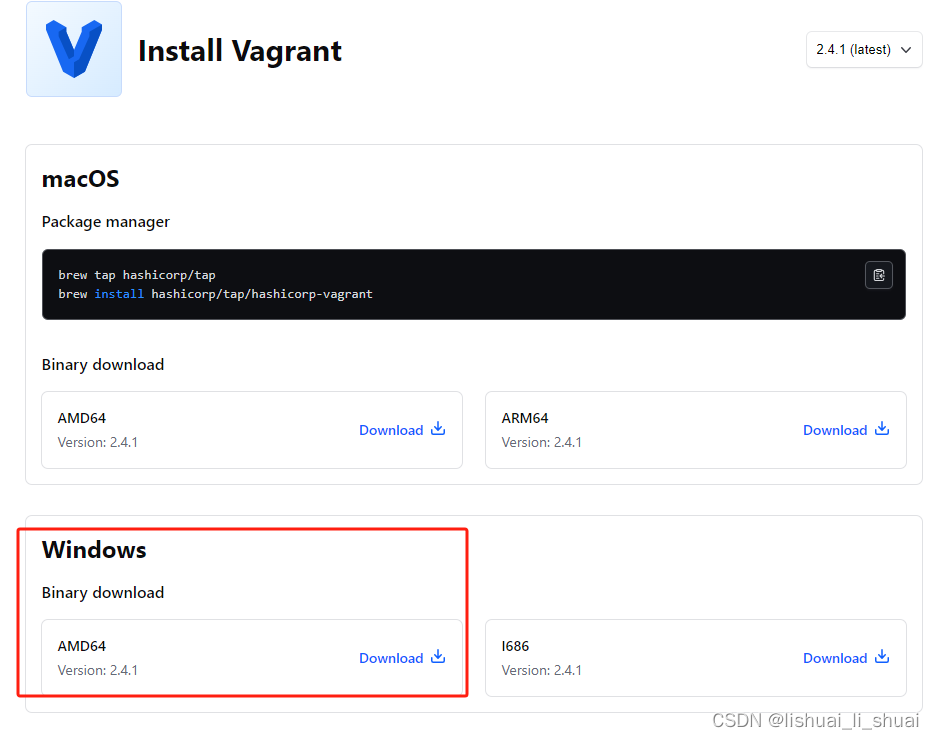Click the Install Vagrant page title
Viewport: 934px width, 739px height.
pos(240,50)
